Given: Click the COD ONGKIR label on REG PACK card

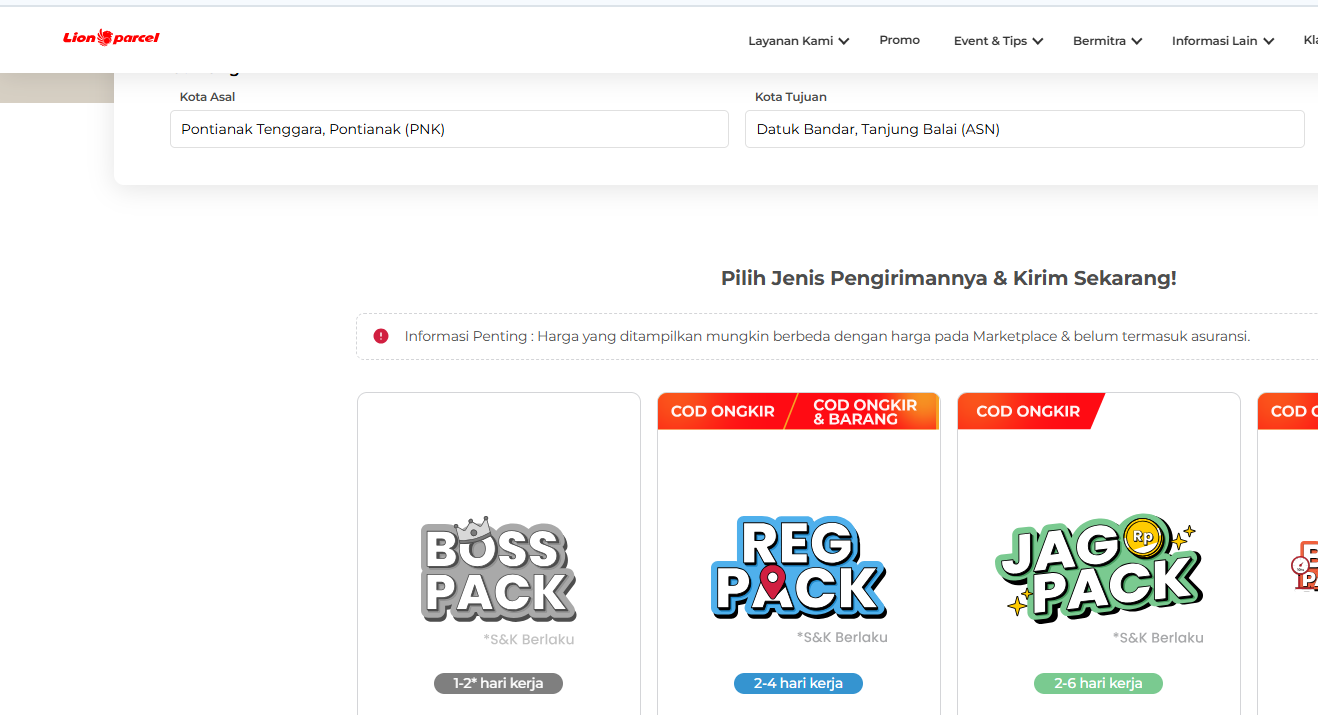Looking at the screenshot, I should [x=722, y=411].
